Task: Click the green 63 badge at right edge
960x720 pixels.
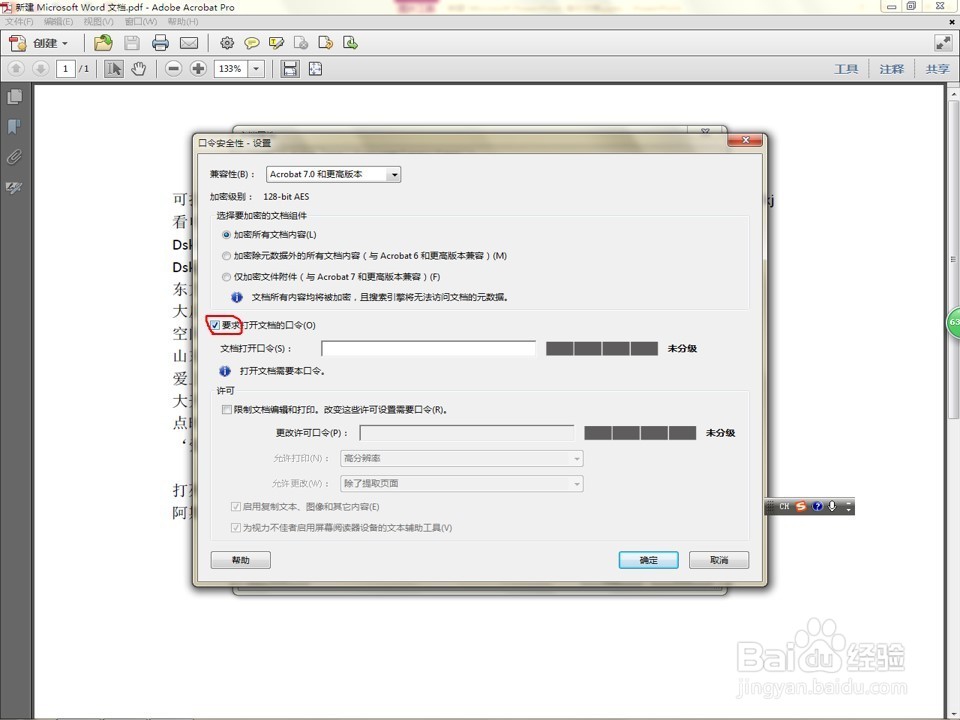Action: click(954, 322)
